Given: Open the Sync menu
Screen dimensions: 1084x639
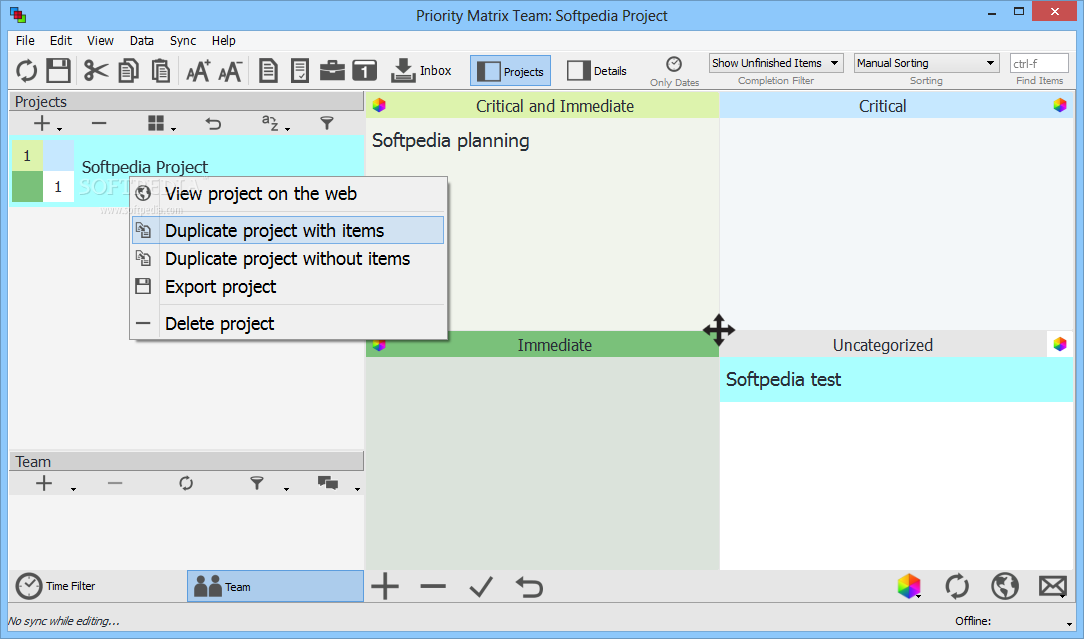Looking at the screenshot, I should click(x=183, y=41).
